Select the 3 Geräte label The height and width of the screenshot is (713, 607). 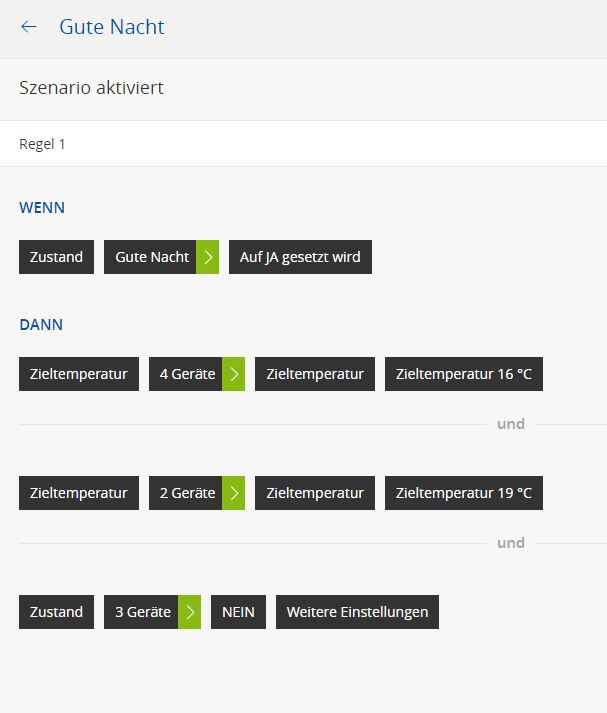coord(142,612)
